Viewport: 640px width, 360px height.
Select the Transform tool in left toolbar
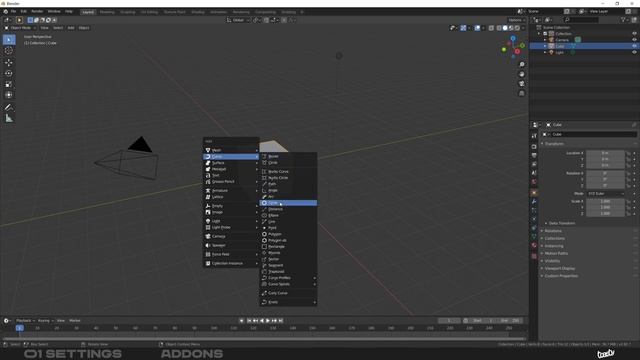pyautogui.click(x=9, y=95)
